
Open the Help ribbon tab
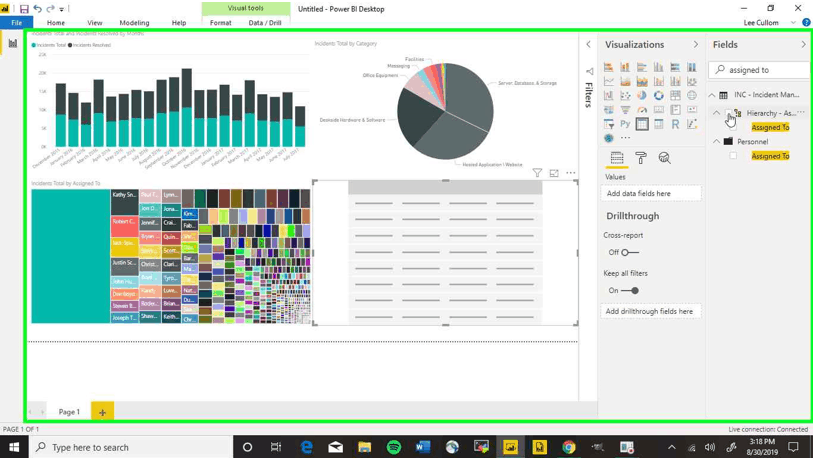click(x=179, y=23)
